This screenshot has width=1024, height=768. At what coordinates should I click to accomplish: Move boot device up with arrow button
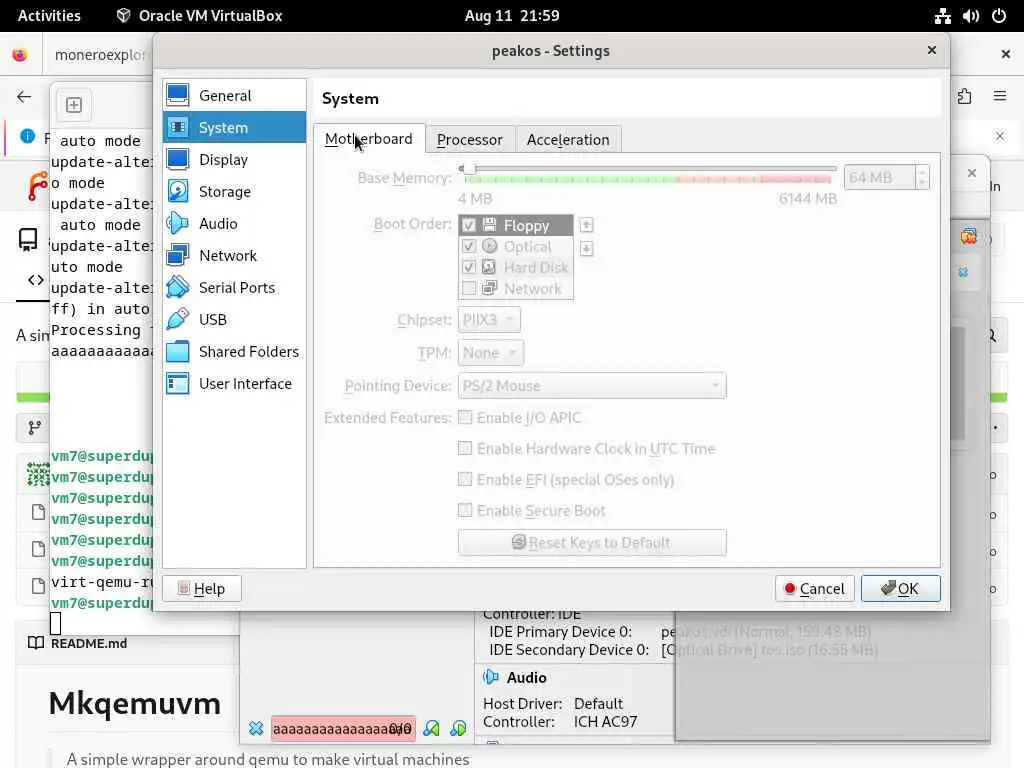pos(586,225)
